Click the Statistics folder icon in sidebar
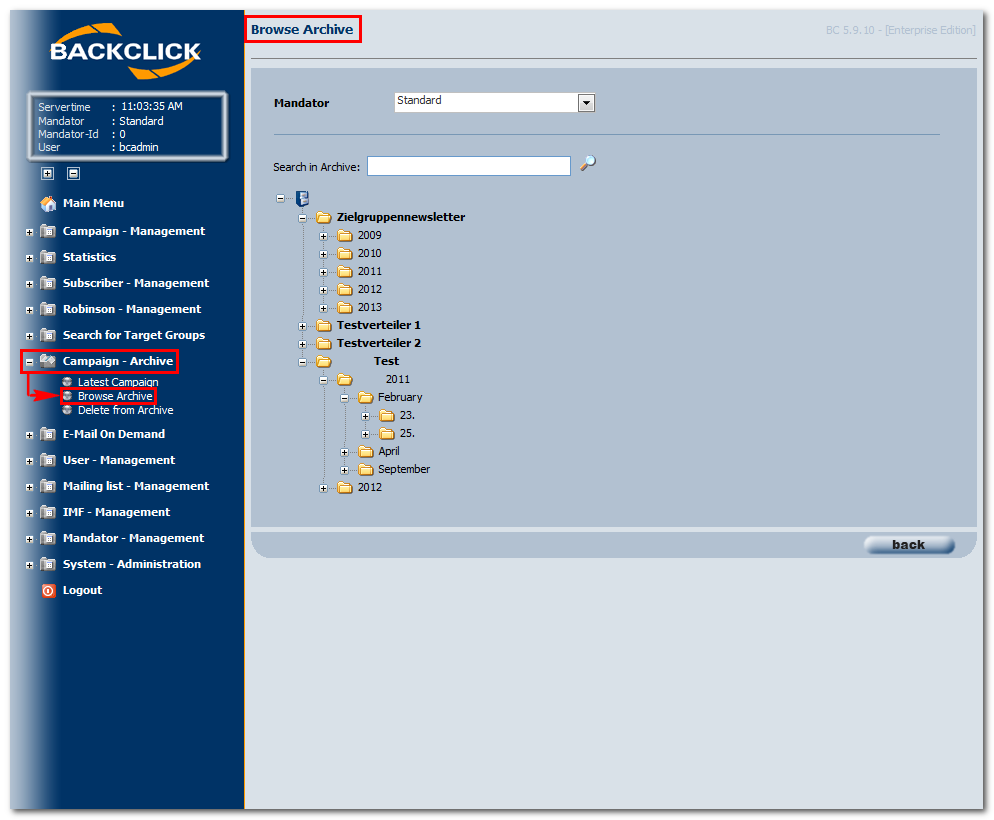The image size is (994, 820). click(48, 257)
